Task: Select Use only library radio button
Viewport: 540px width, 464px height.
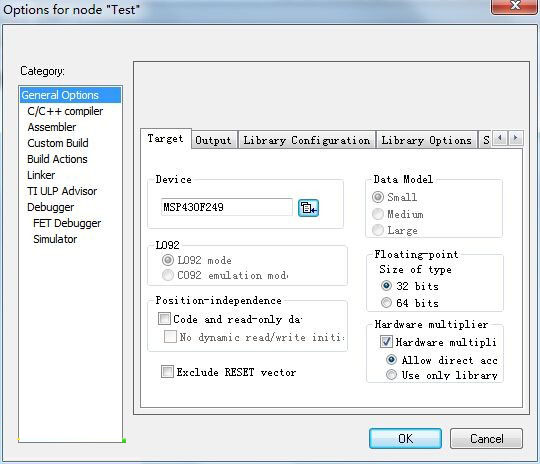Action: tap(391, 374)
